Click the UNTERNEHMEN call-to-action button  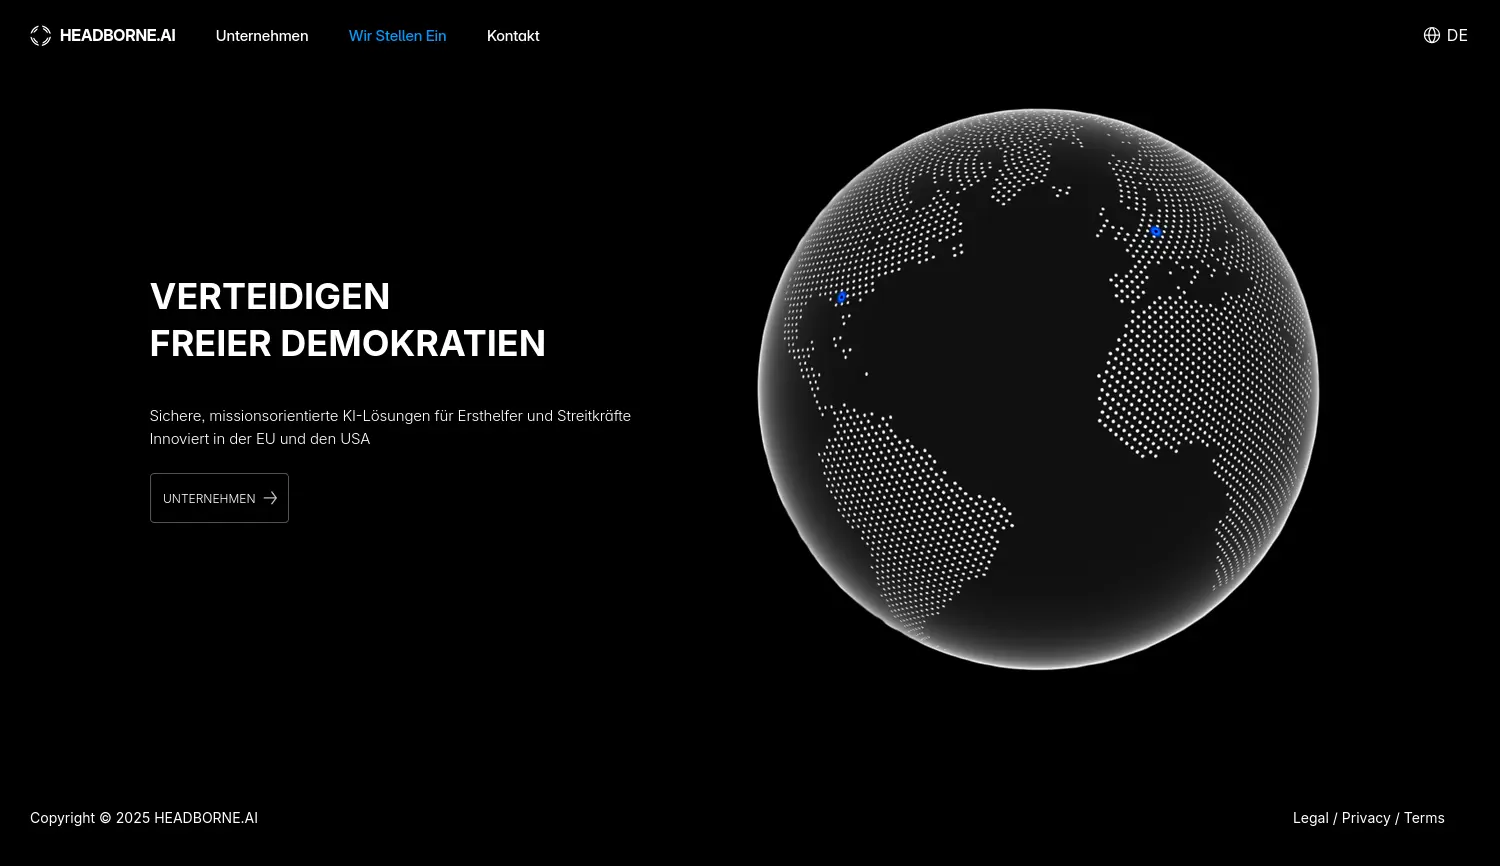point(219,498)
